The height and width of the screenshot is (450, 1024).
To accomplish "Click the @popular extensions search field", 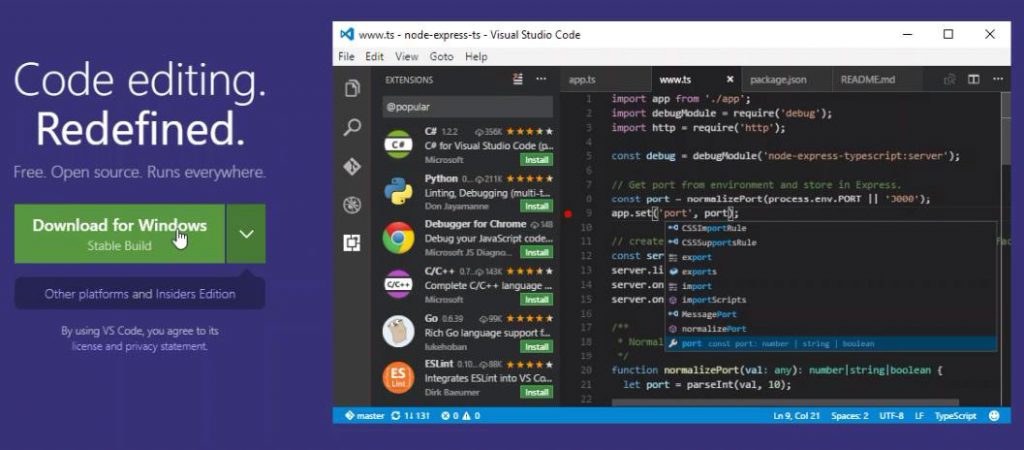I will coord(468,106).
